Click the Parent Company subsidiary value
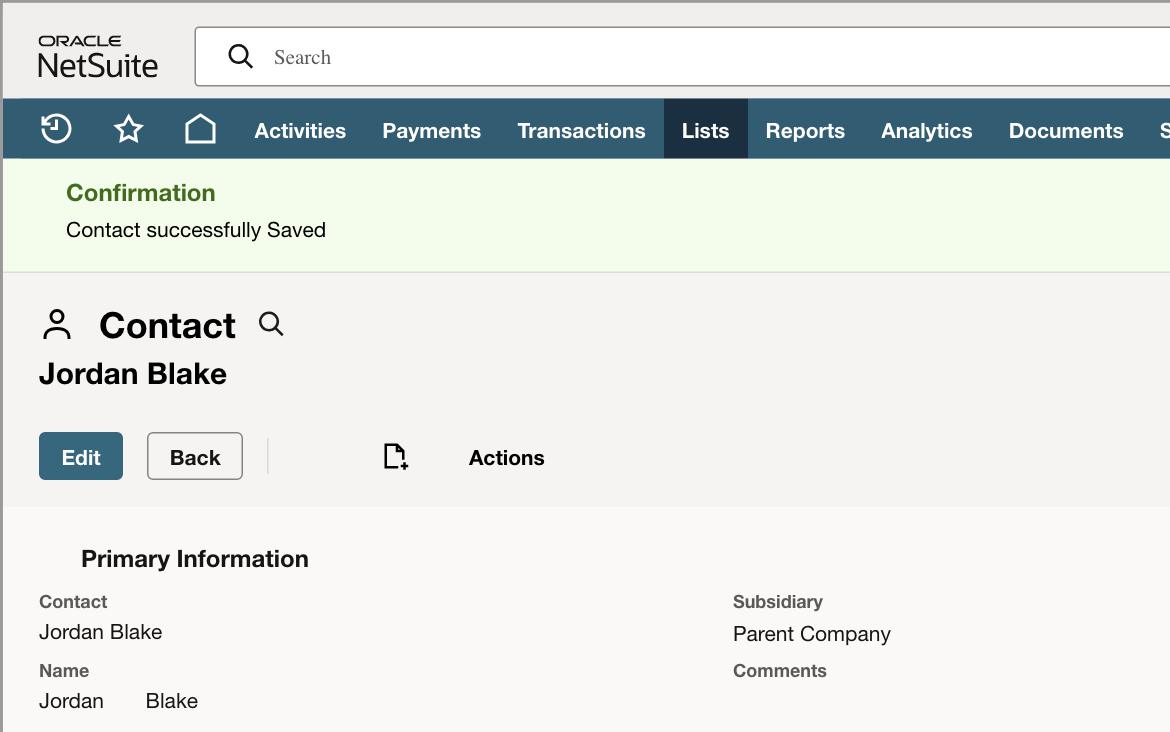The height and width of the screenshot is (732, 1170). 812,634
